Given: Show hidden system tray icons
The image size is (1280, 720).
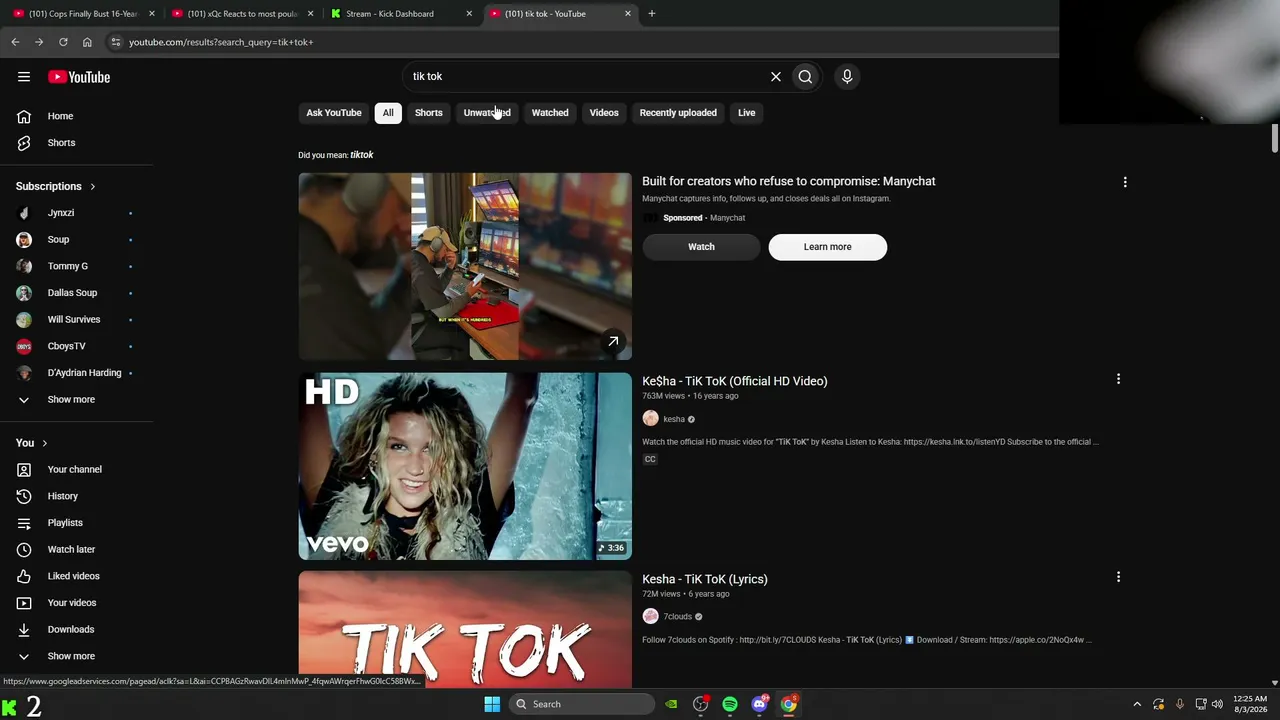Looking at the screenshot, I should coord(1137,704).
